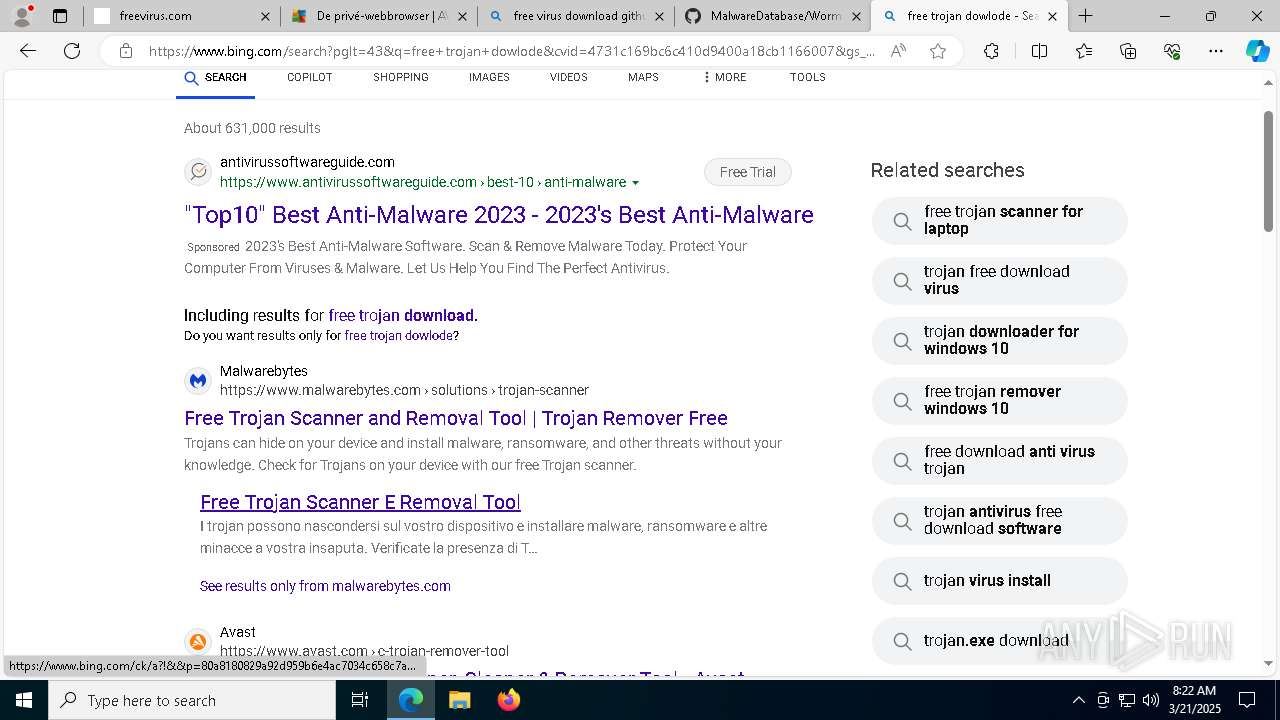Click the page vertical scrollbar thumb
The height and width of the screenshot is (720, 1280).
coord(1269,172)
